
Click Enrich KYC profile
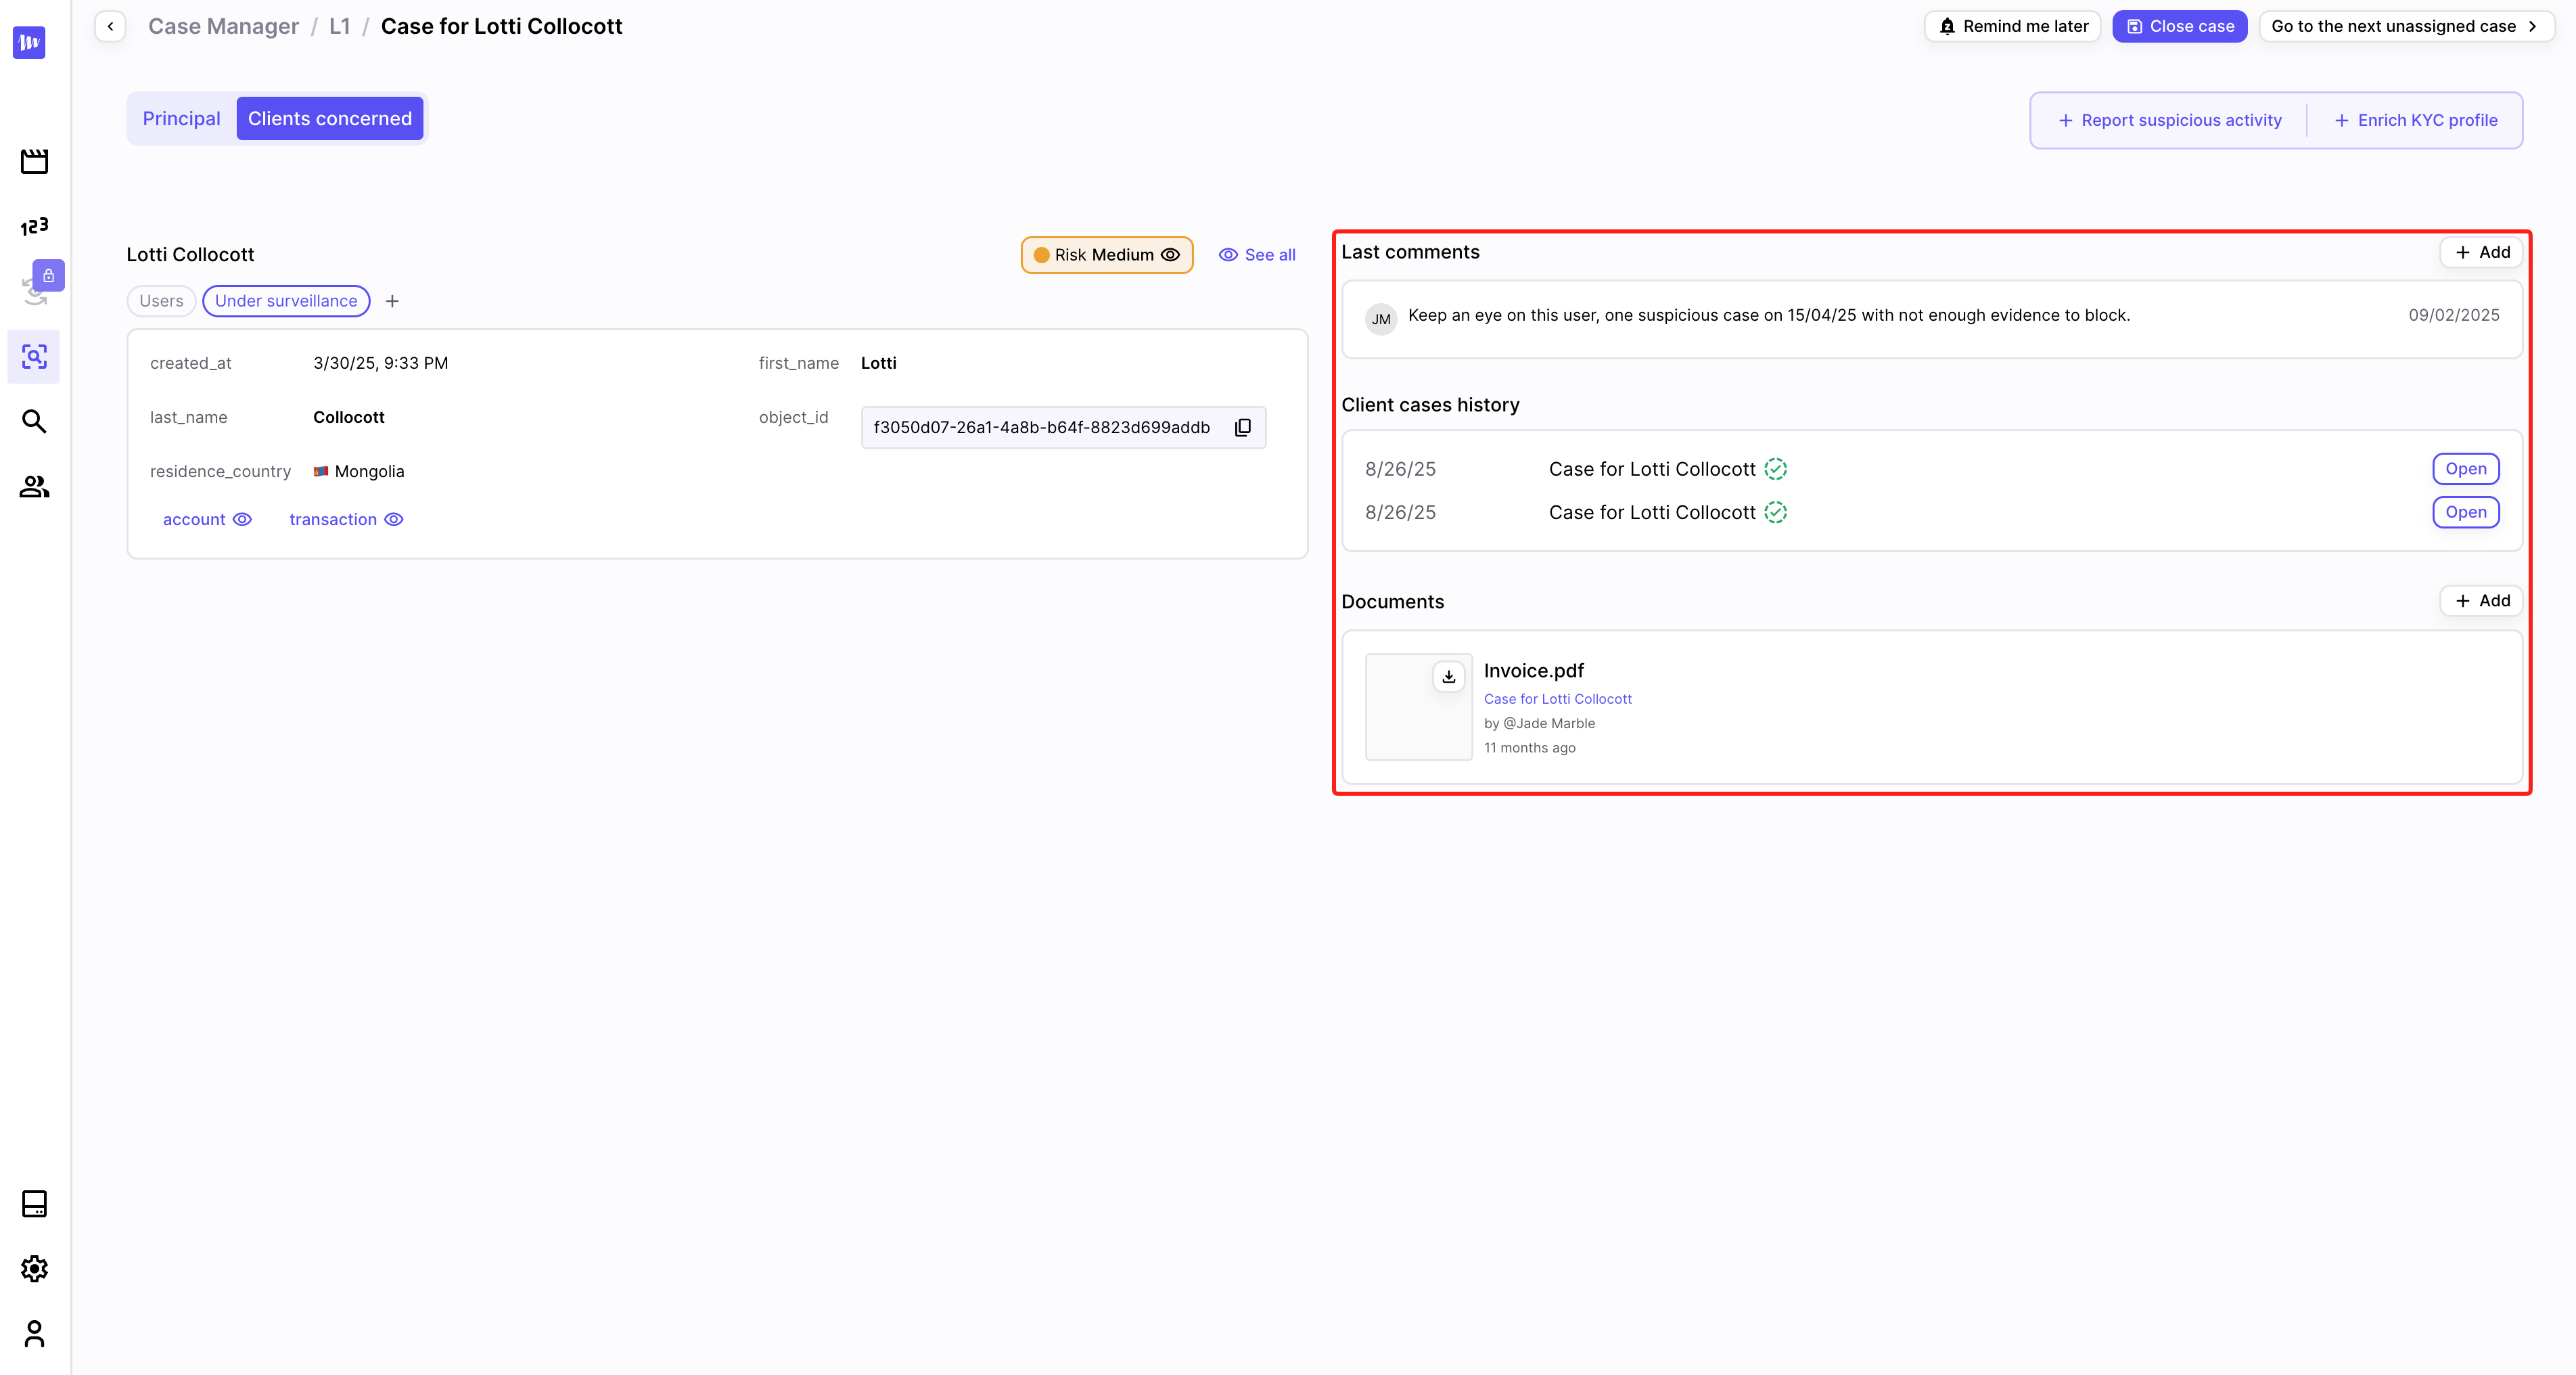click(2416, 120)
